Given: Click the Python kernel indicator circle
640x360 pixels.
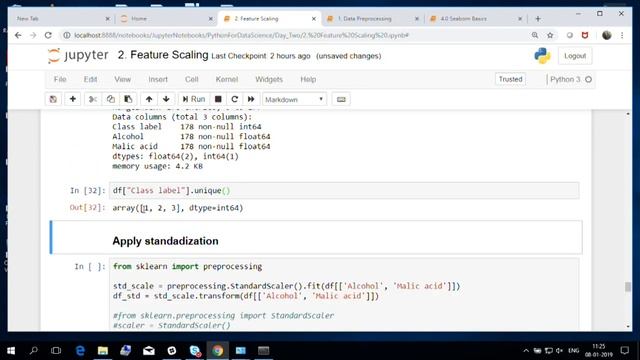Looking at the screenshot, I should tap(588, 79).
